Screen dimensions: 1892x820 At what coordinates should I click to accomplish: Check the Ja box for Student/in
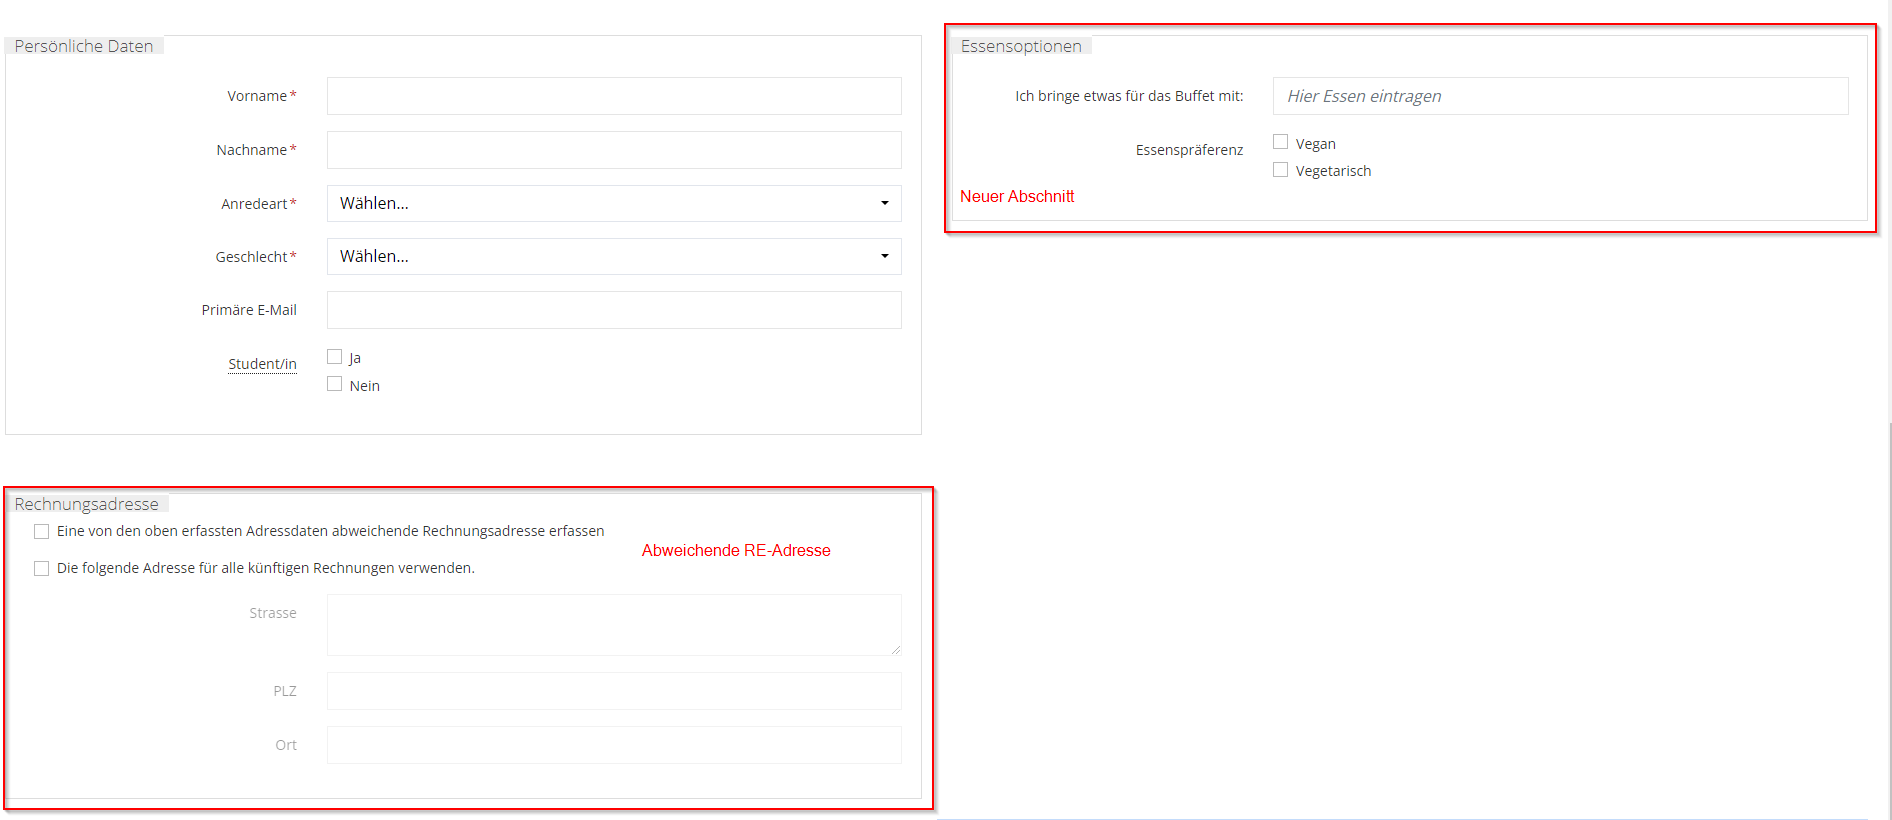[x=335, y=357]
